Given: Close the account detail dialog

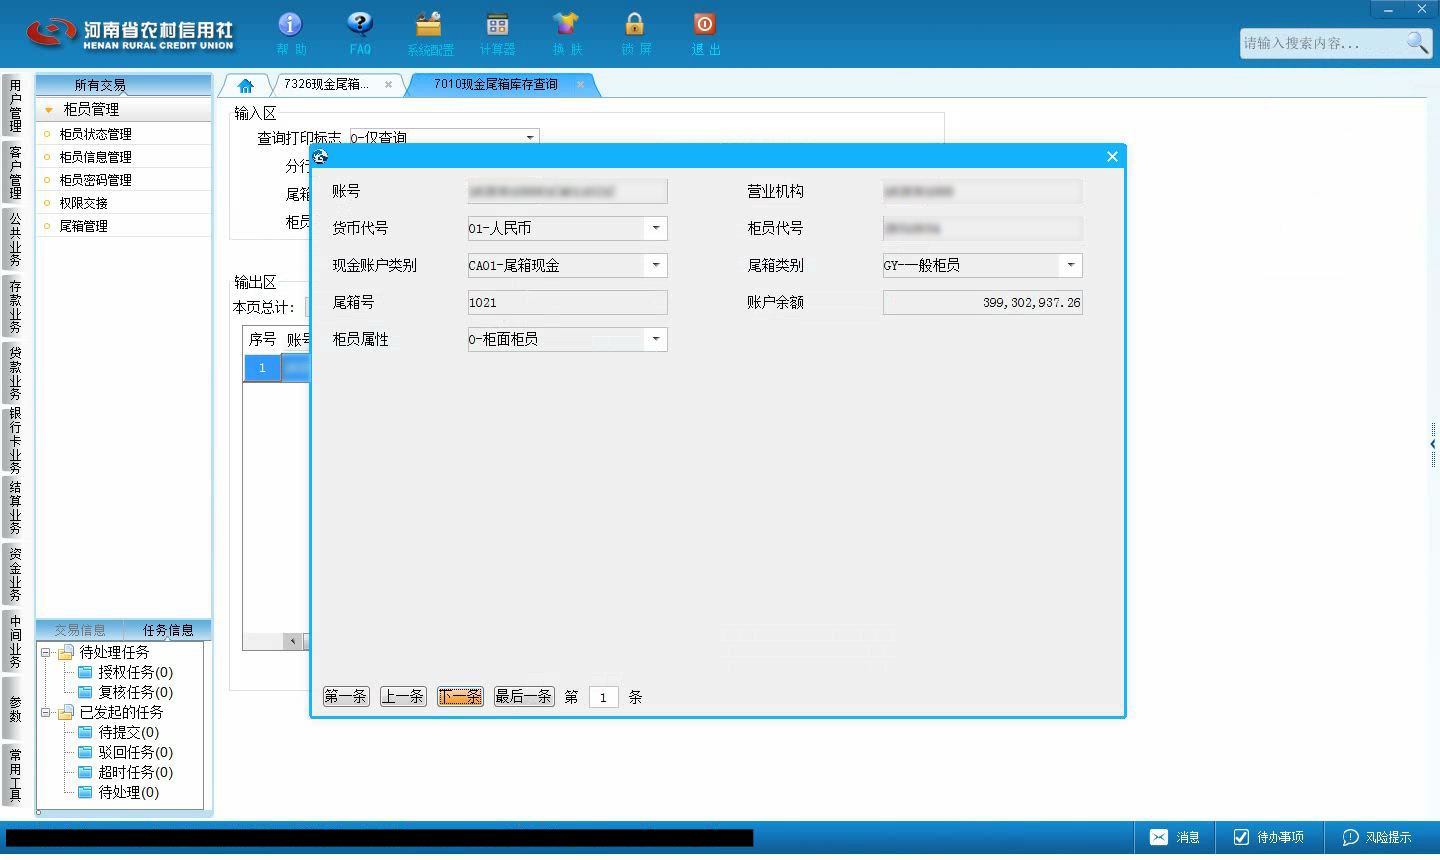Looking at the screenshot, I should [x=1112, y=156].
